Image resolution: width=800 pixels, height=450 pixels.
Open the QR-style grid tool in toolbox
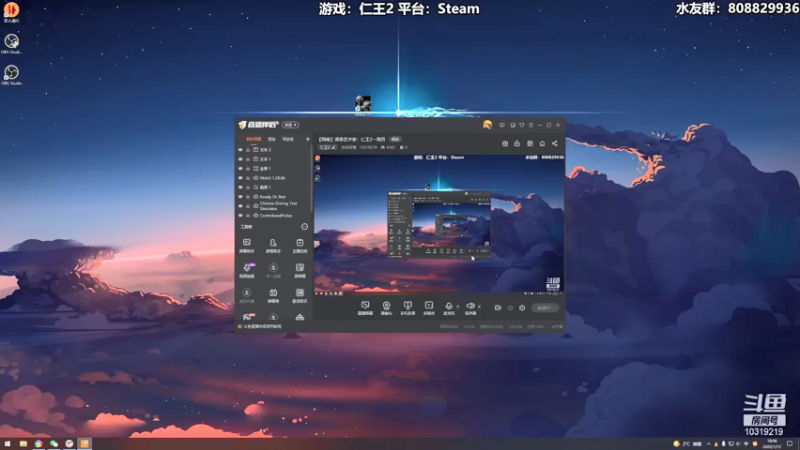[299, 270]
